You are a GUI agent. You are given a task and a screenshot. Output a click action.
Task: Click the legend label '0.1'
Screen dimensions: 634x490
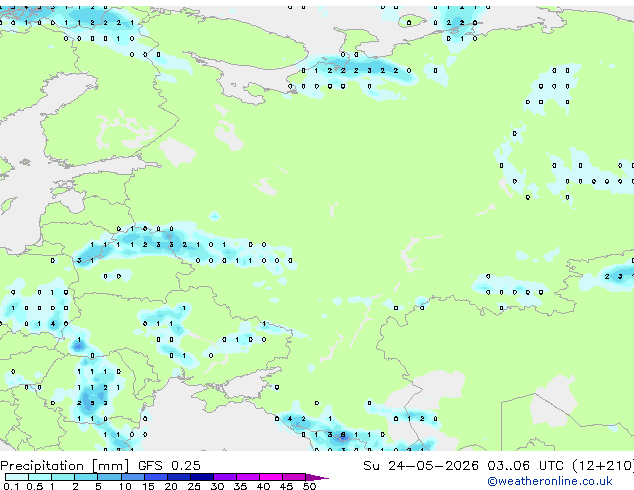coord(11,486)
